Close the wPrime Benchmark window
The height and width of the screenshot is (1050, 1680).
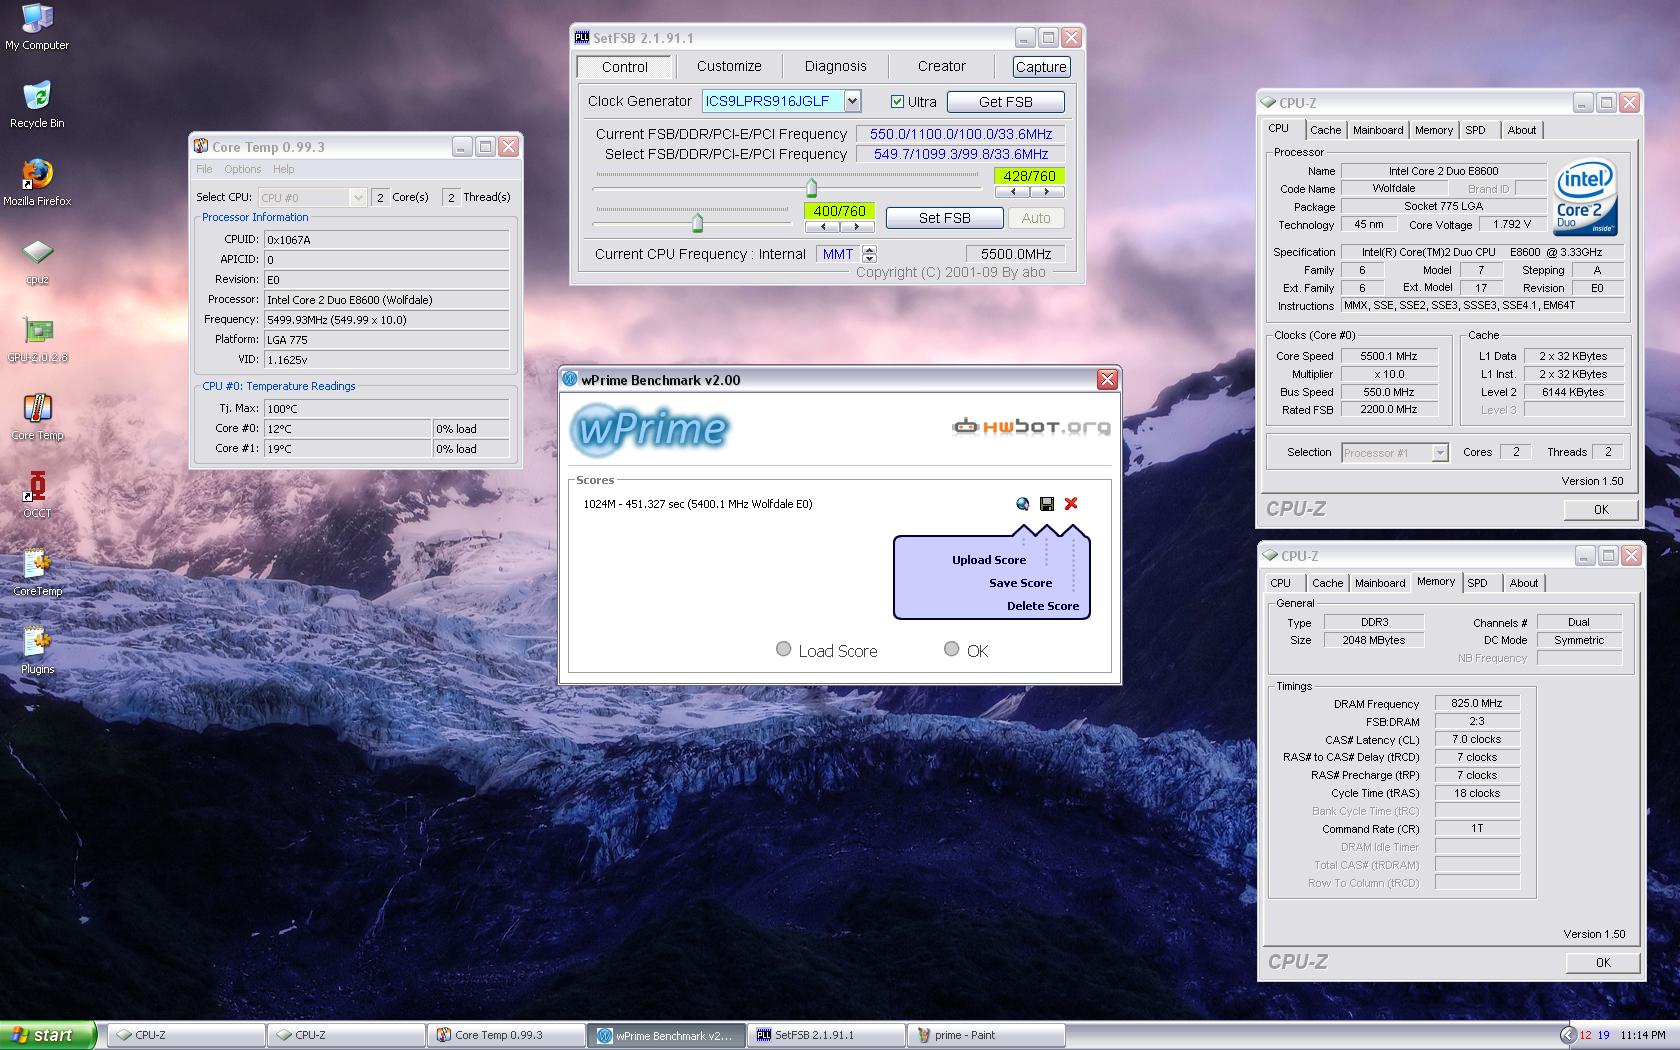(x=1107, y=380)
